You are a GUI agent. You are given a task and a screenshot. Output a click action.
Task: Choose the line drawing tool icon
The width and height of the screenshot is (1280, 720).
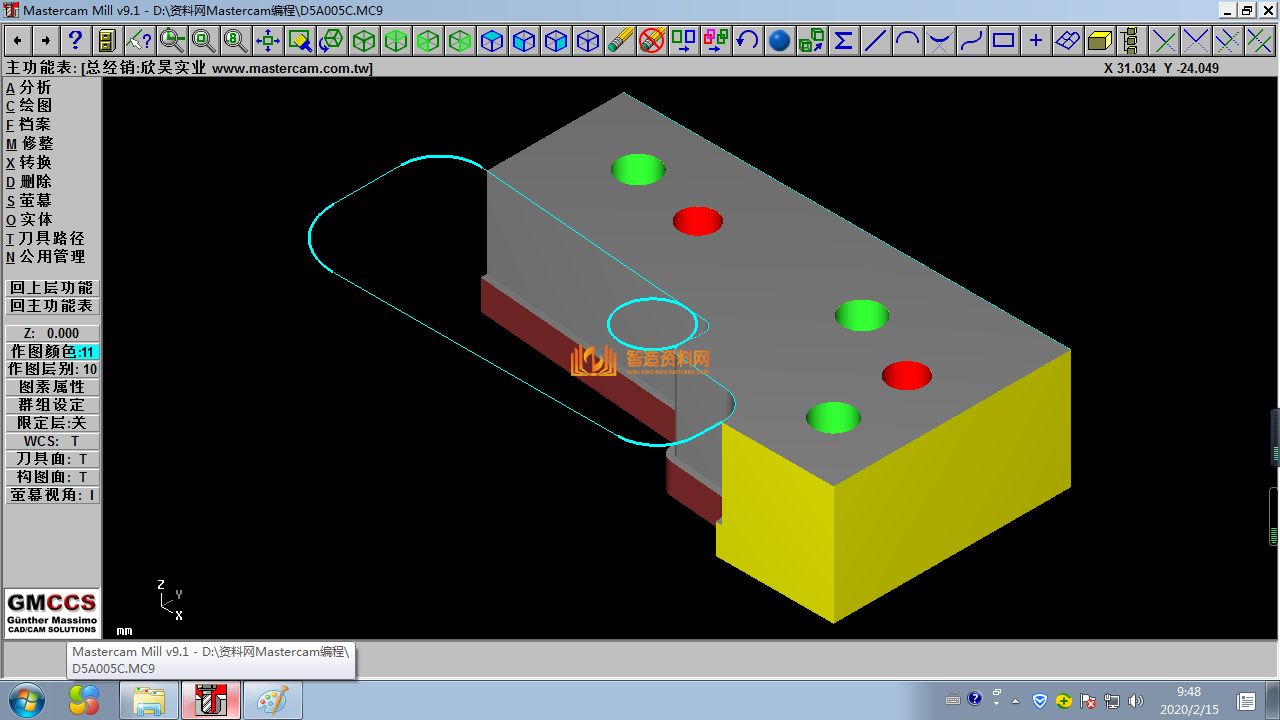click(875, 41)
